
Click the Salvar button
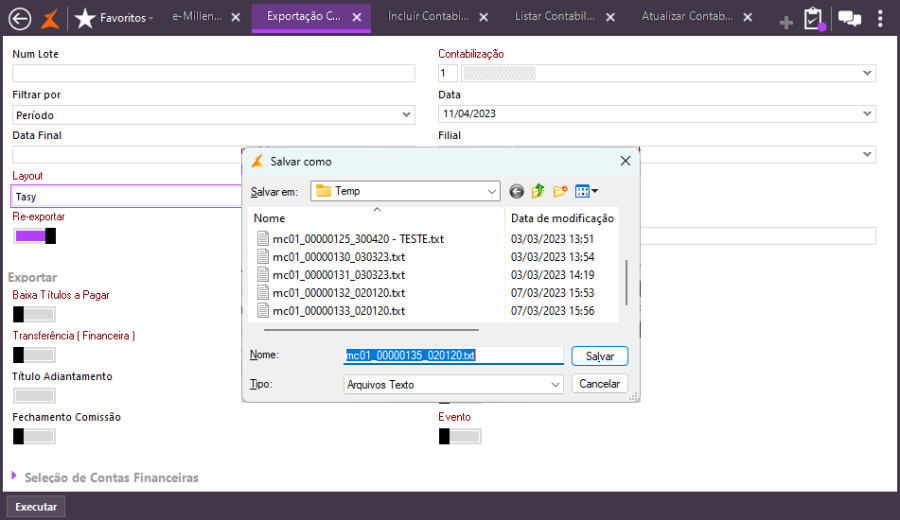tap(600, 356)
